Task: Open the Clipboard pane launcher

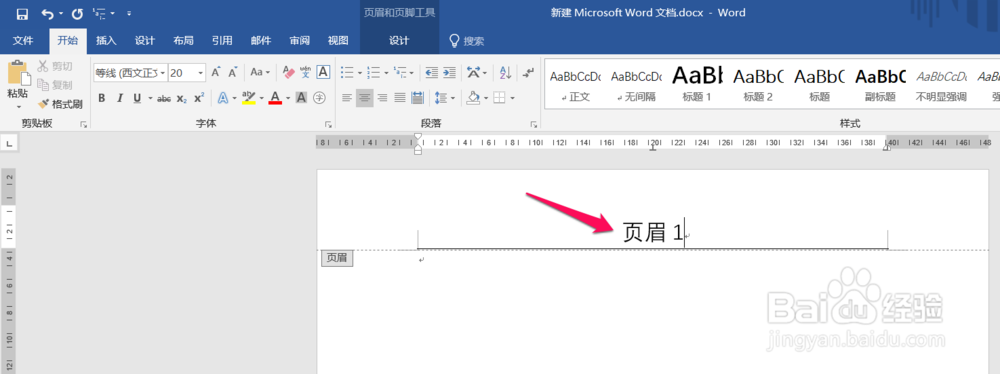Action: (84, 124)
